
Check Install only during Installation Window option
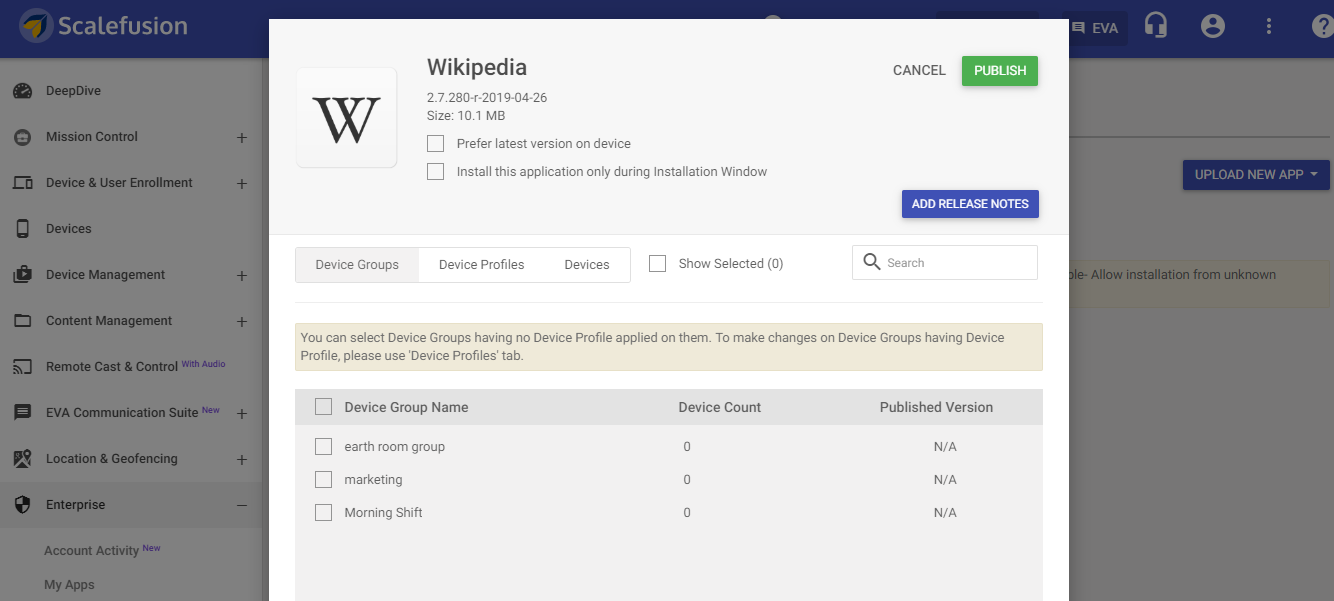[435, 172]
